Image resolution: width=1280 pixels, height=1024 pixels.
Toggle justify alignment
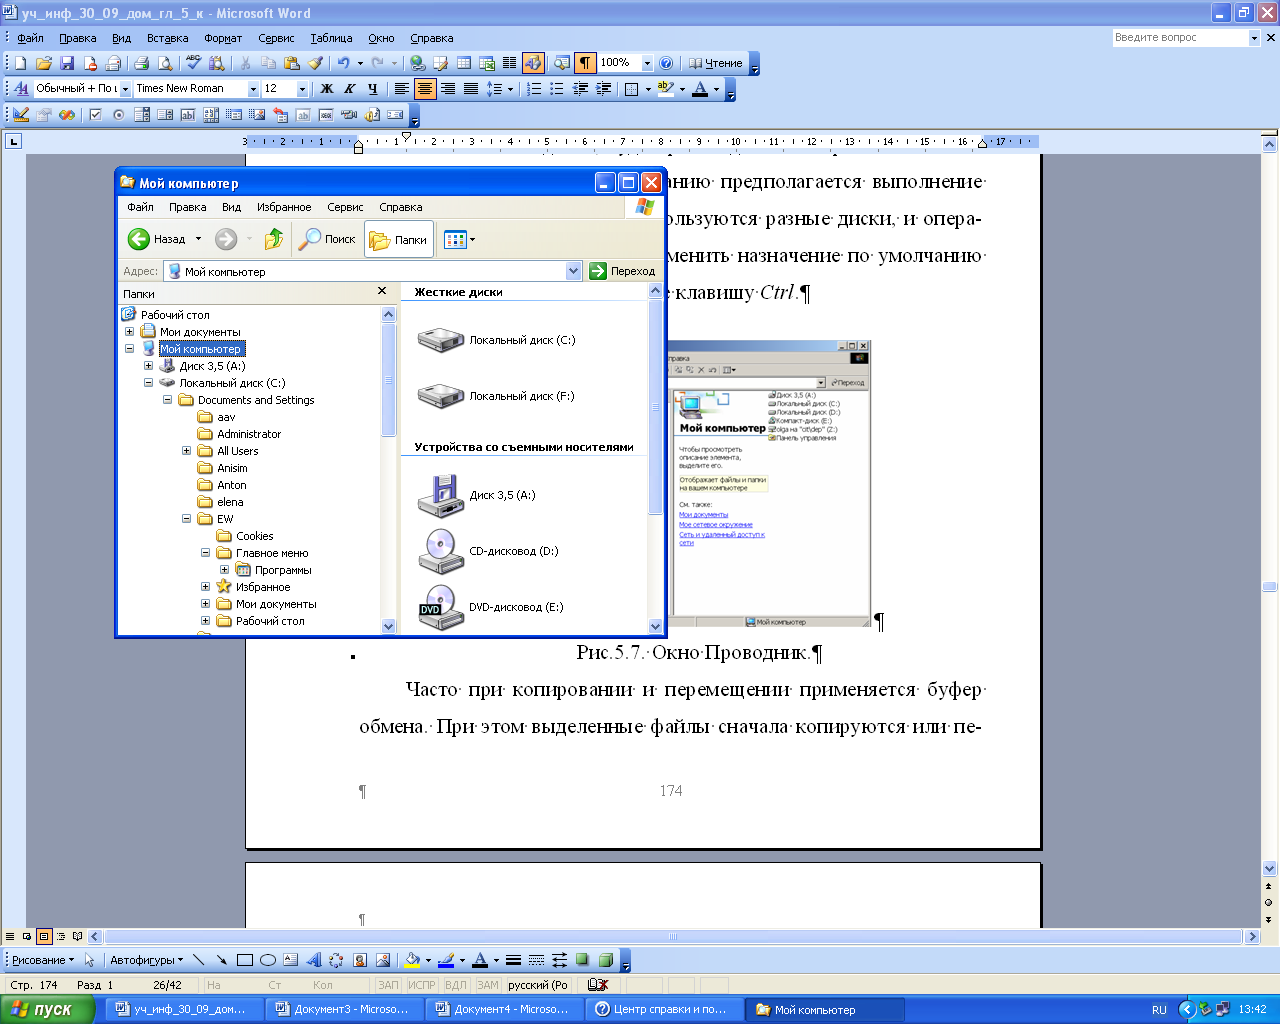(470, 89)
